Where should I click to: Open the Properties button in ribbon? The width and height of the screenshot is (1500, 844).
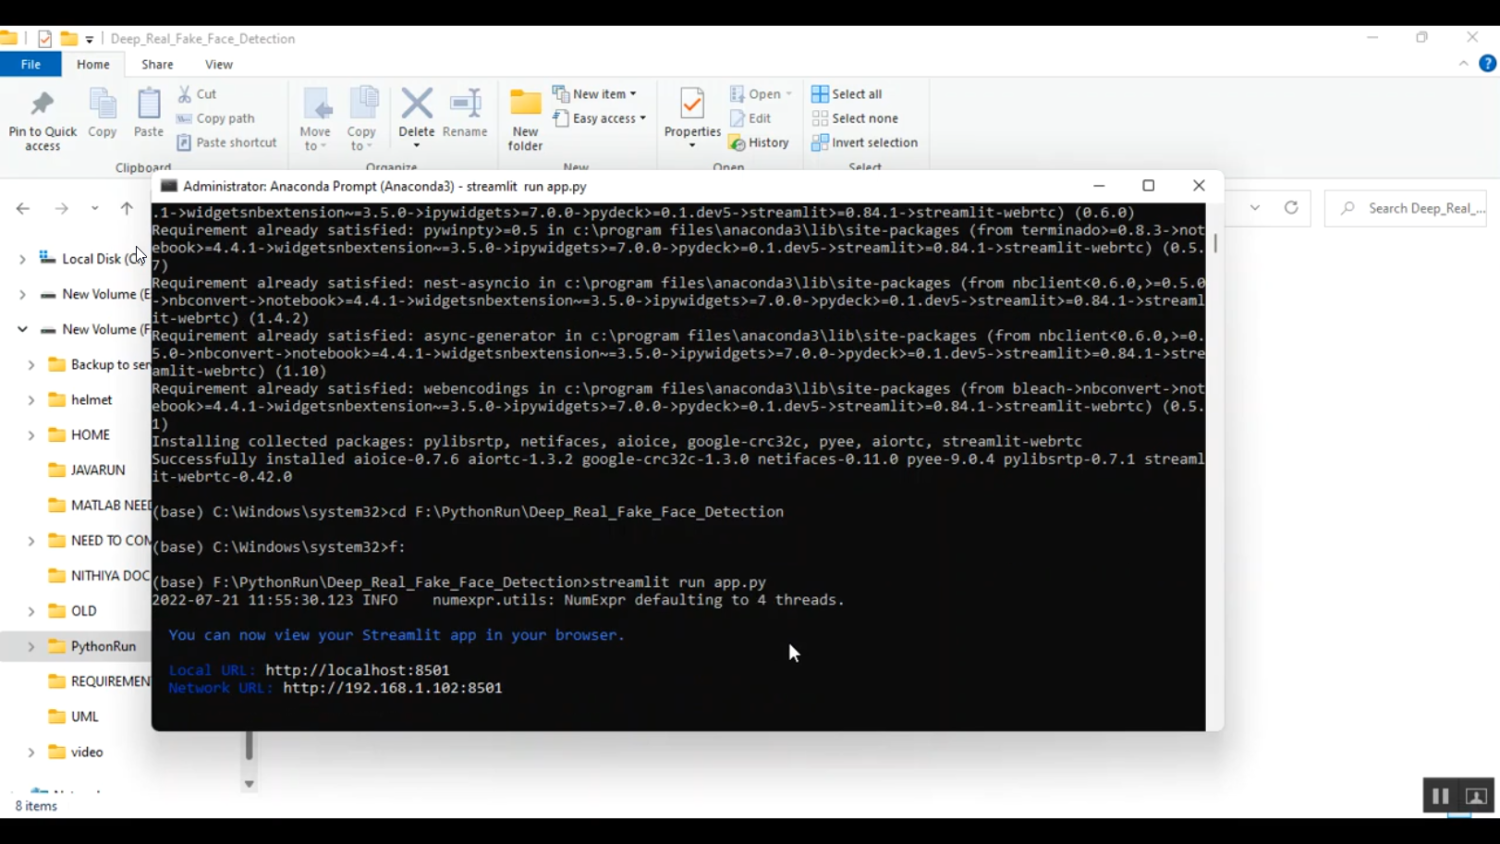point(692,119)
